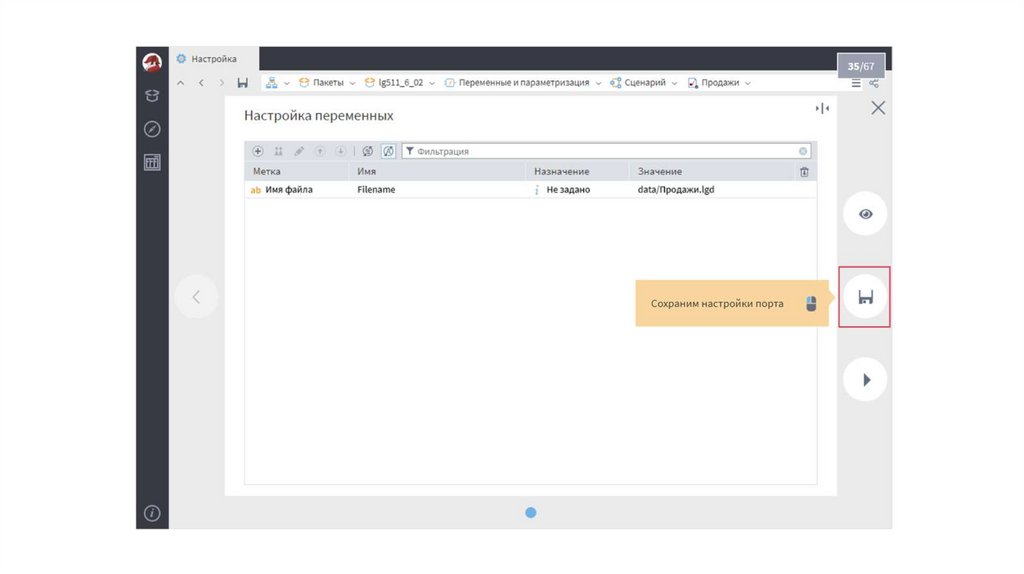
Task: Expand the Пакеты breadcrumb dropdown
Action: tap(326, 83)
